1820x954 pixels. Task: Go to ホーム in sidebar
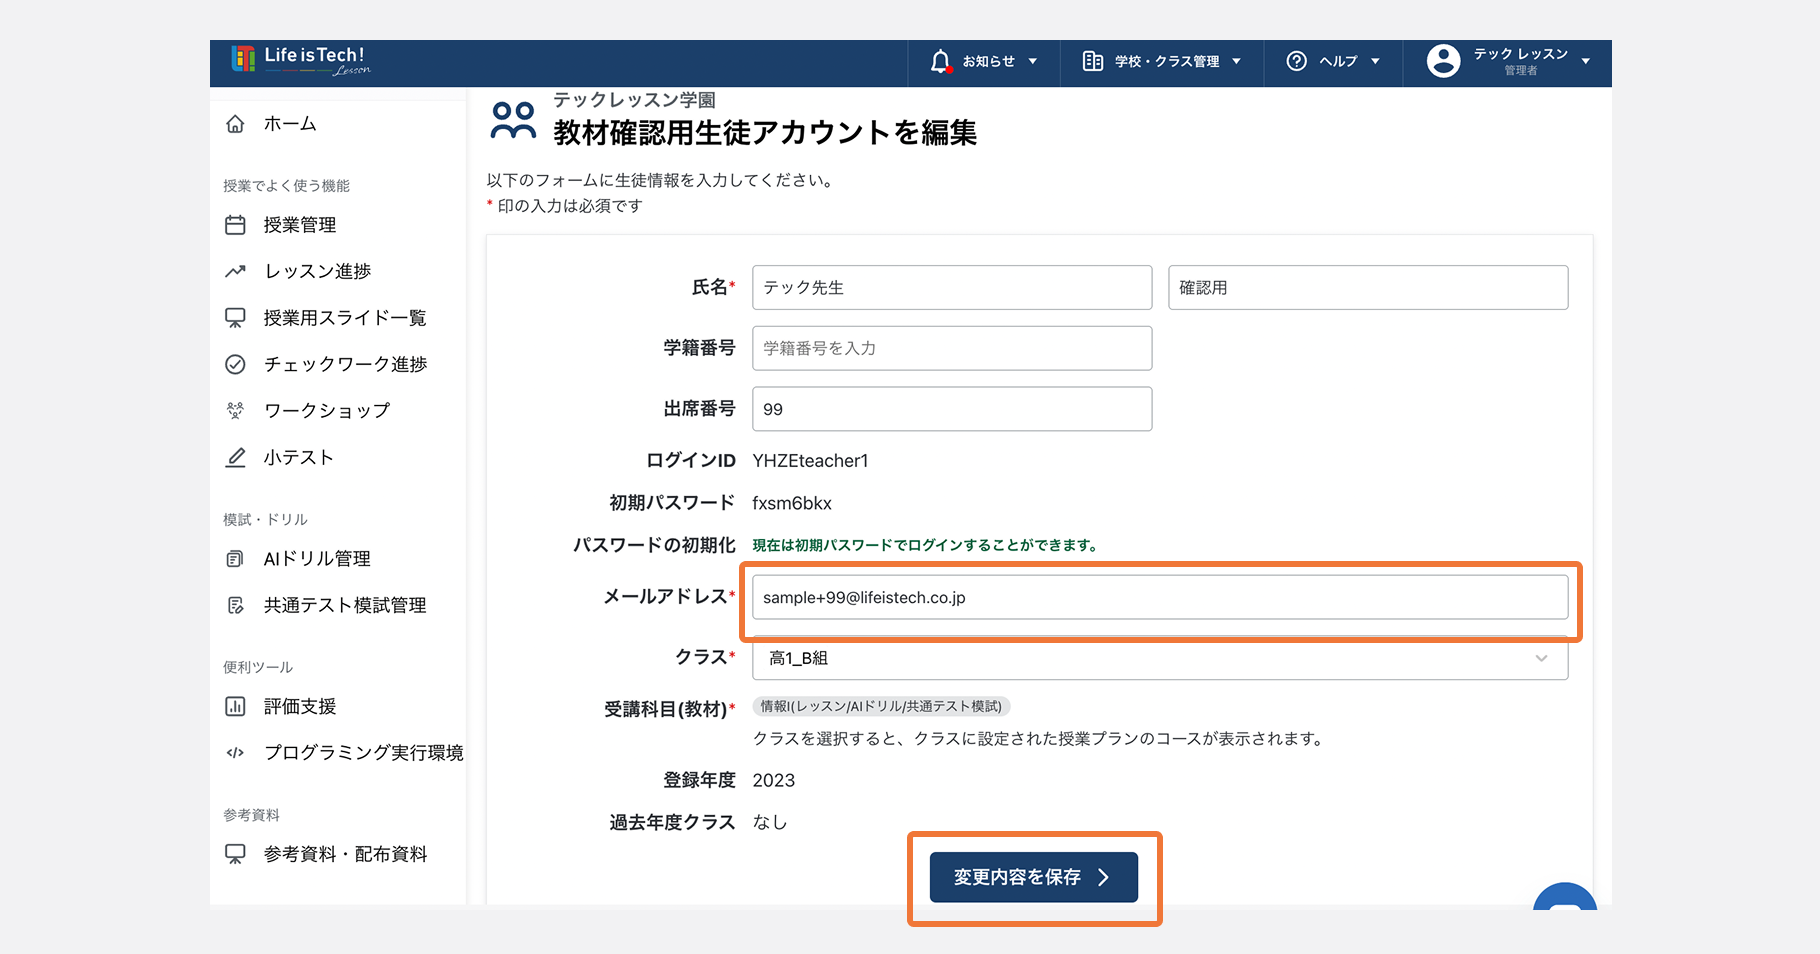pyautogui.click(x=290, y=124)
